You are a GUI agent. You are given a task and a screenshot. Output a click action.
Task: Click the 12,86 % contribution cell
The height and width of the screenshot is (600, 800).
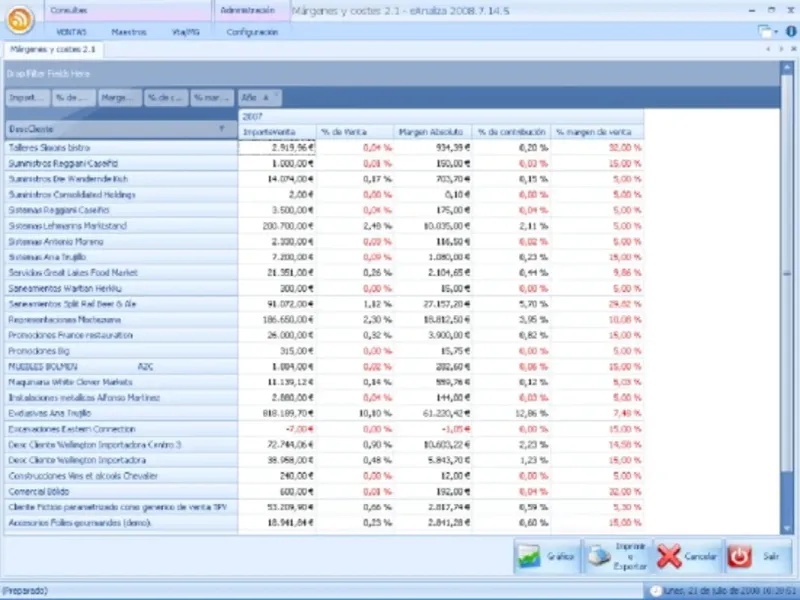coord(511,413)
